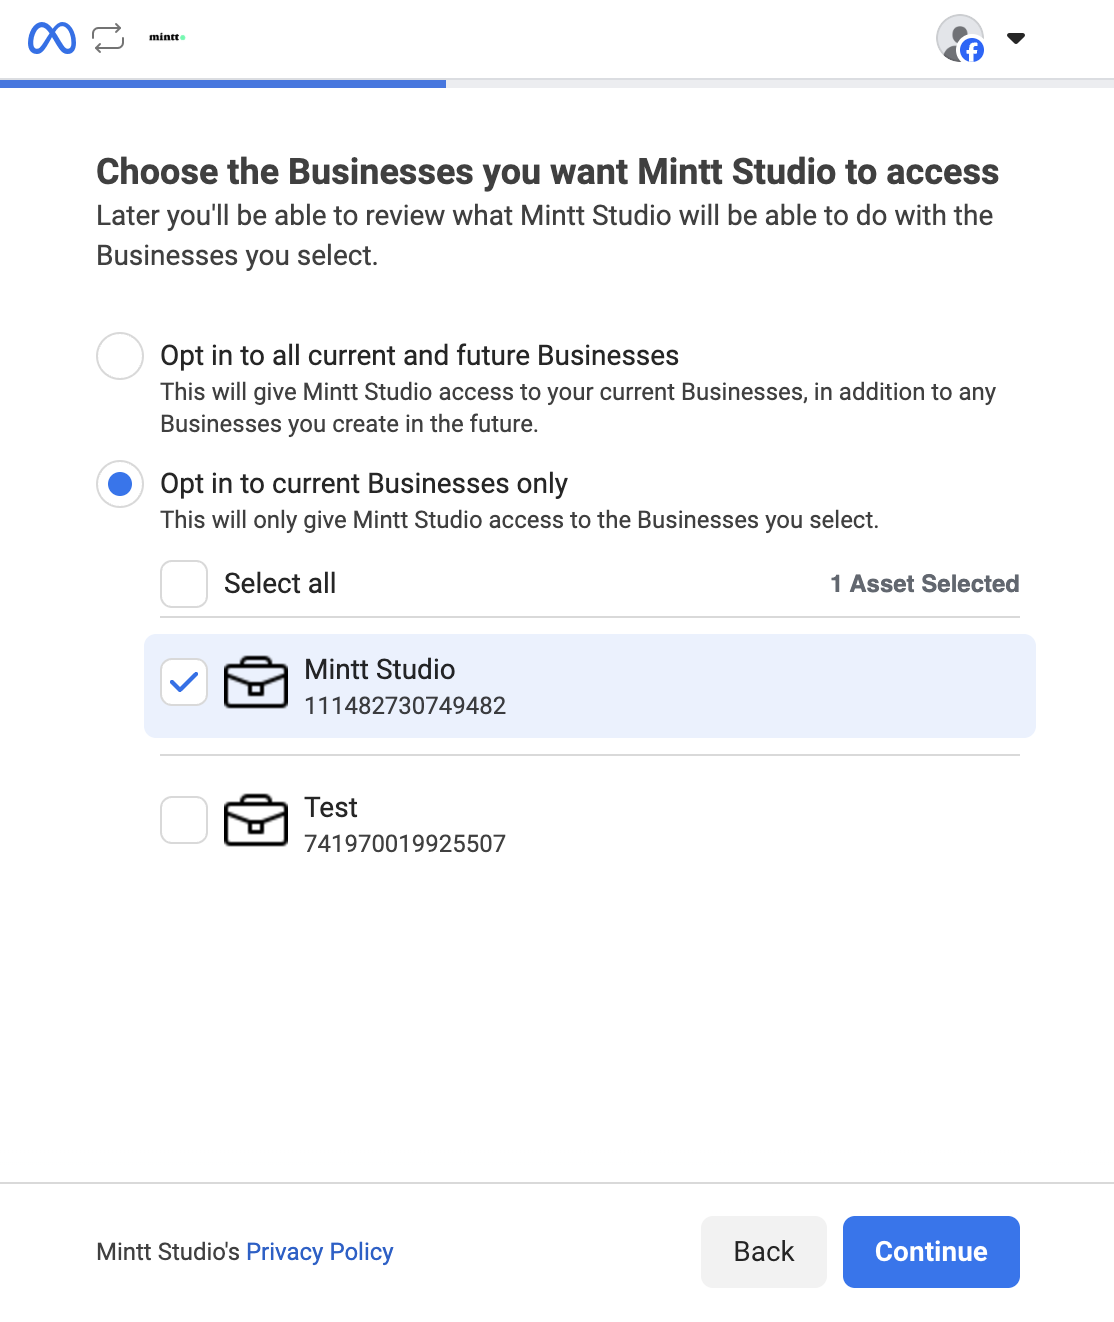Click the mintt app logo in the header
The width and height of the screenshot is (1114, 1322).
(x=165, y=38)
